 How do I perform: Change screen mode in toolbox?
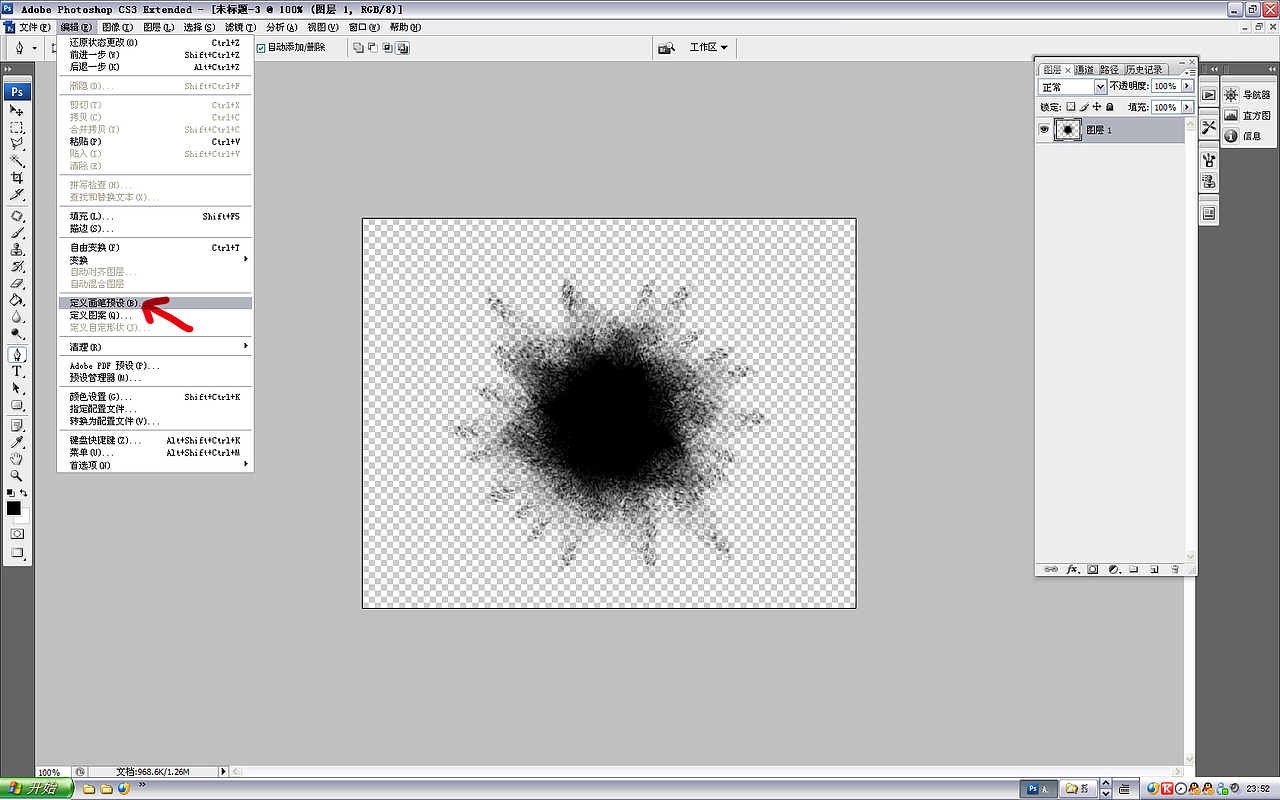(x=17, y=553)
